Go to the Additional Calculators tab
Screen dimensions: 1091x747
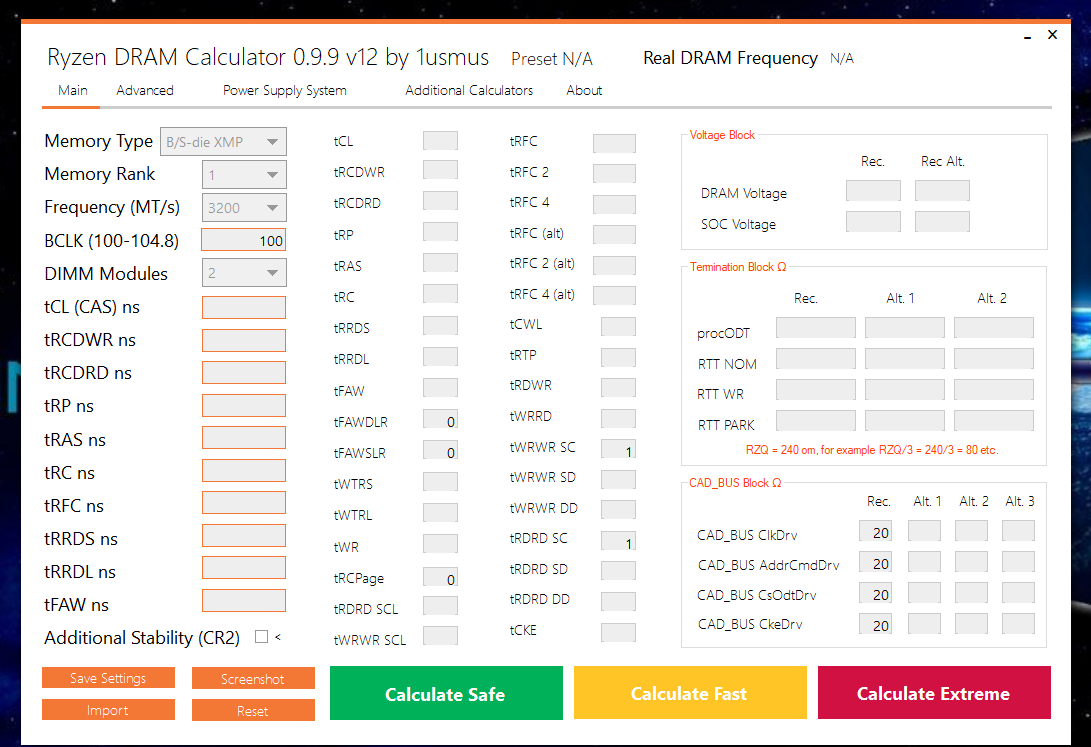tap(469, 90)
